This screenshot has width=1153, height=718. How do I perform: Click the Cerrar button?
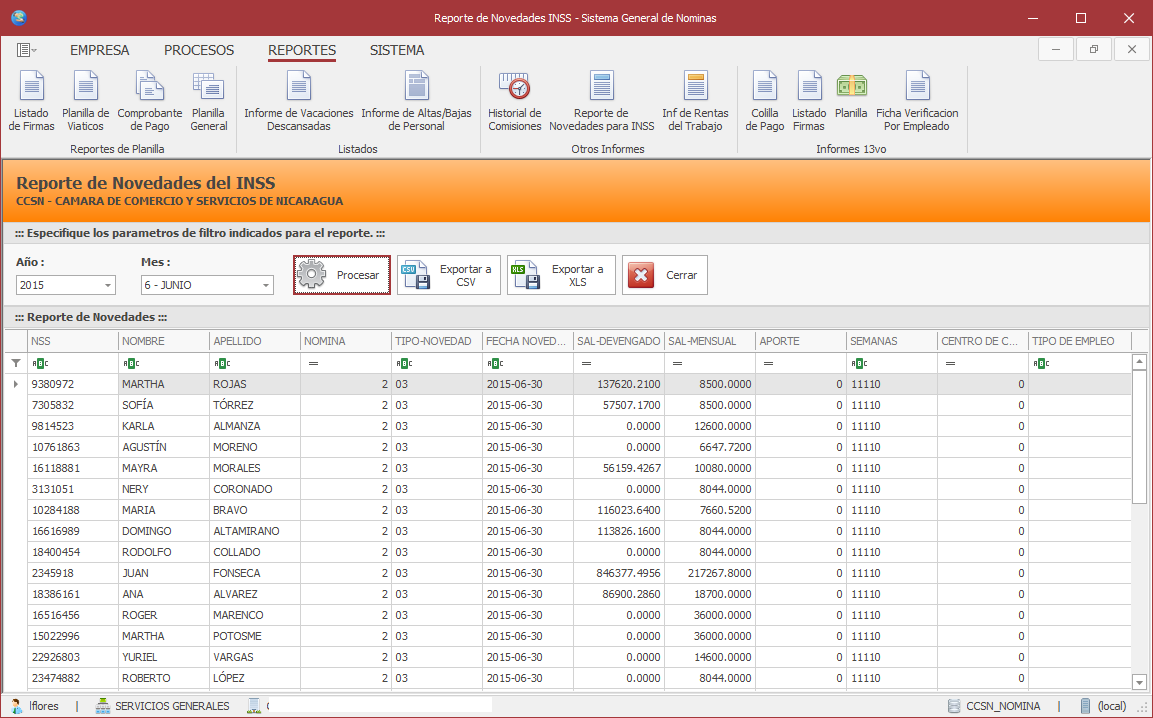pos(665,275)
